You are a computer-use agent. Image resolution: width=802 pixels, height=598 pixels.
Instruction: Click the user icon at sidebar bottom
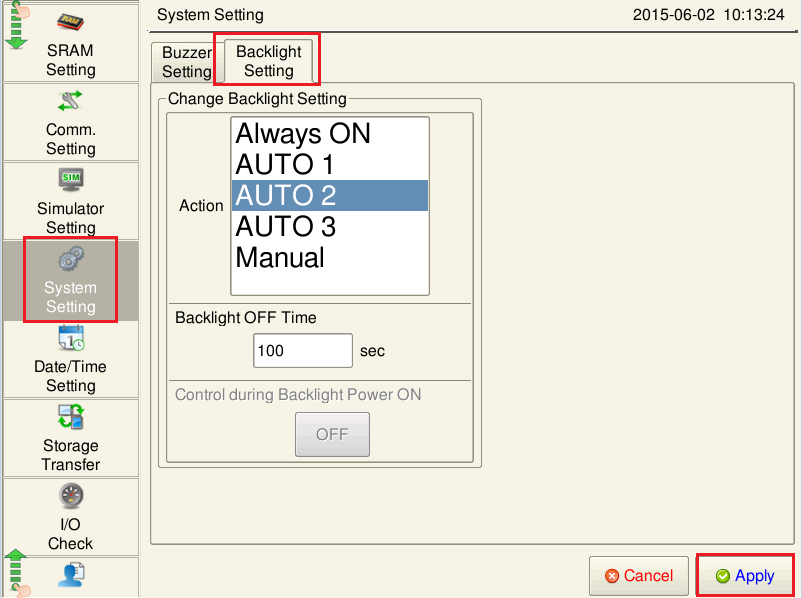pos(70,575)
